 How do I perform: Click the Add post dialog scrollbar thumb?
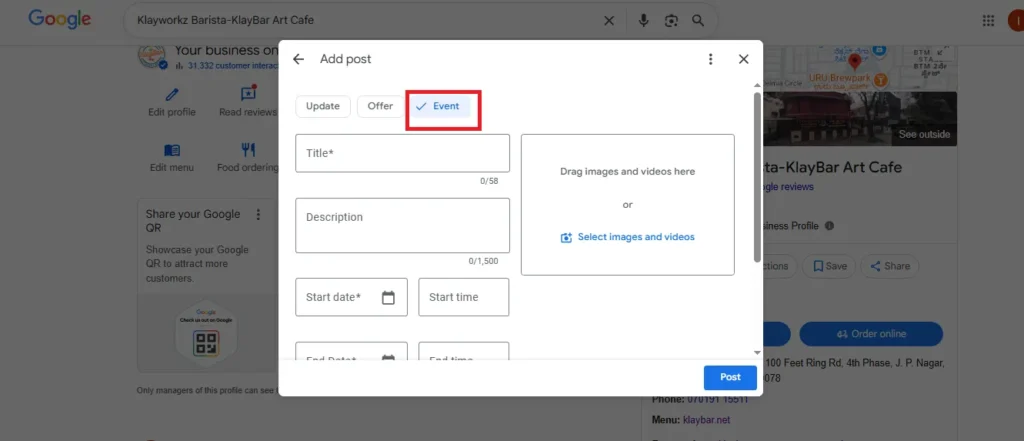tap(757, 176)
